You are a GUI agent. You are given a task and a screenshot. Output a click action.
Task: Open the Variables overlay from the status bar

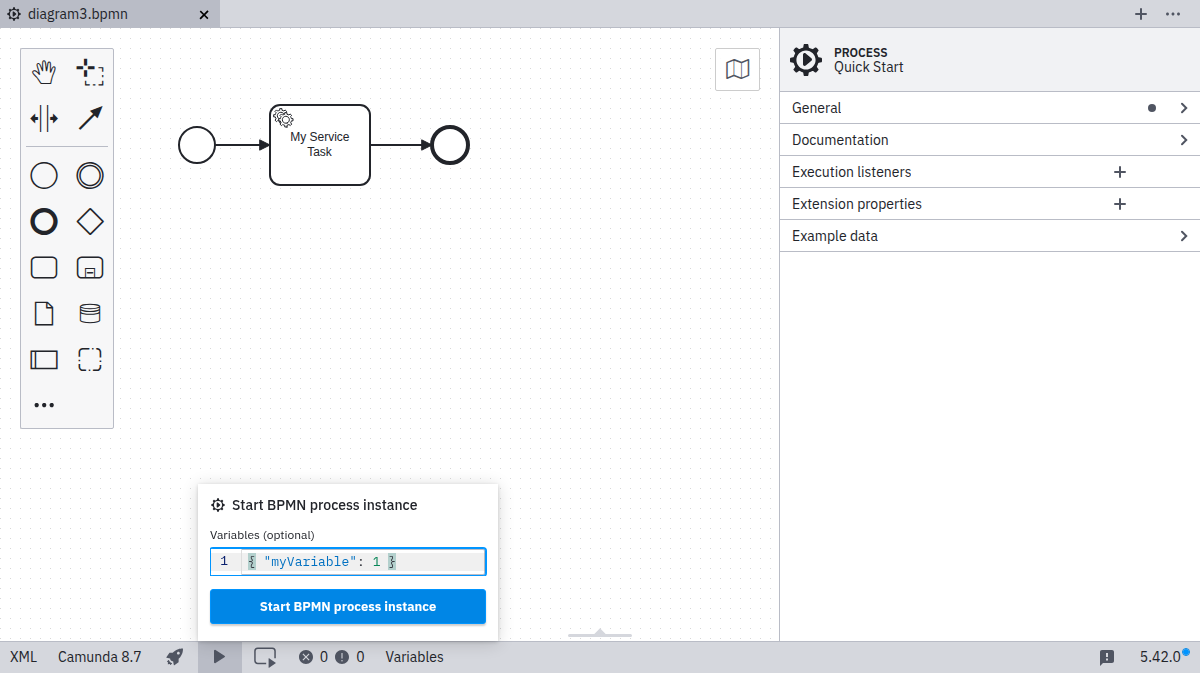(x=414, y=657)
